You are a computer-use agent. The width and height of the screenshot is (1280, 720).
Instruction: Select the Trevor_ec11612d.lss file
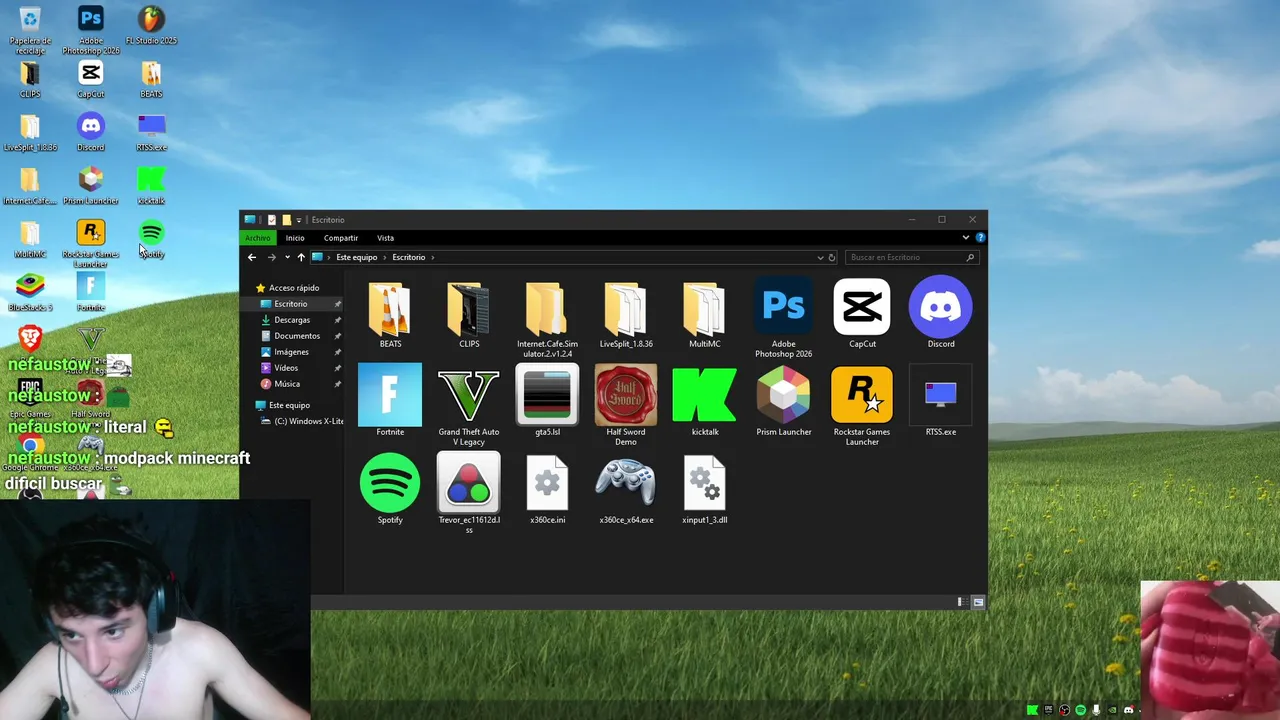[469, 494]
